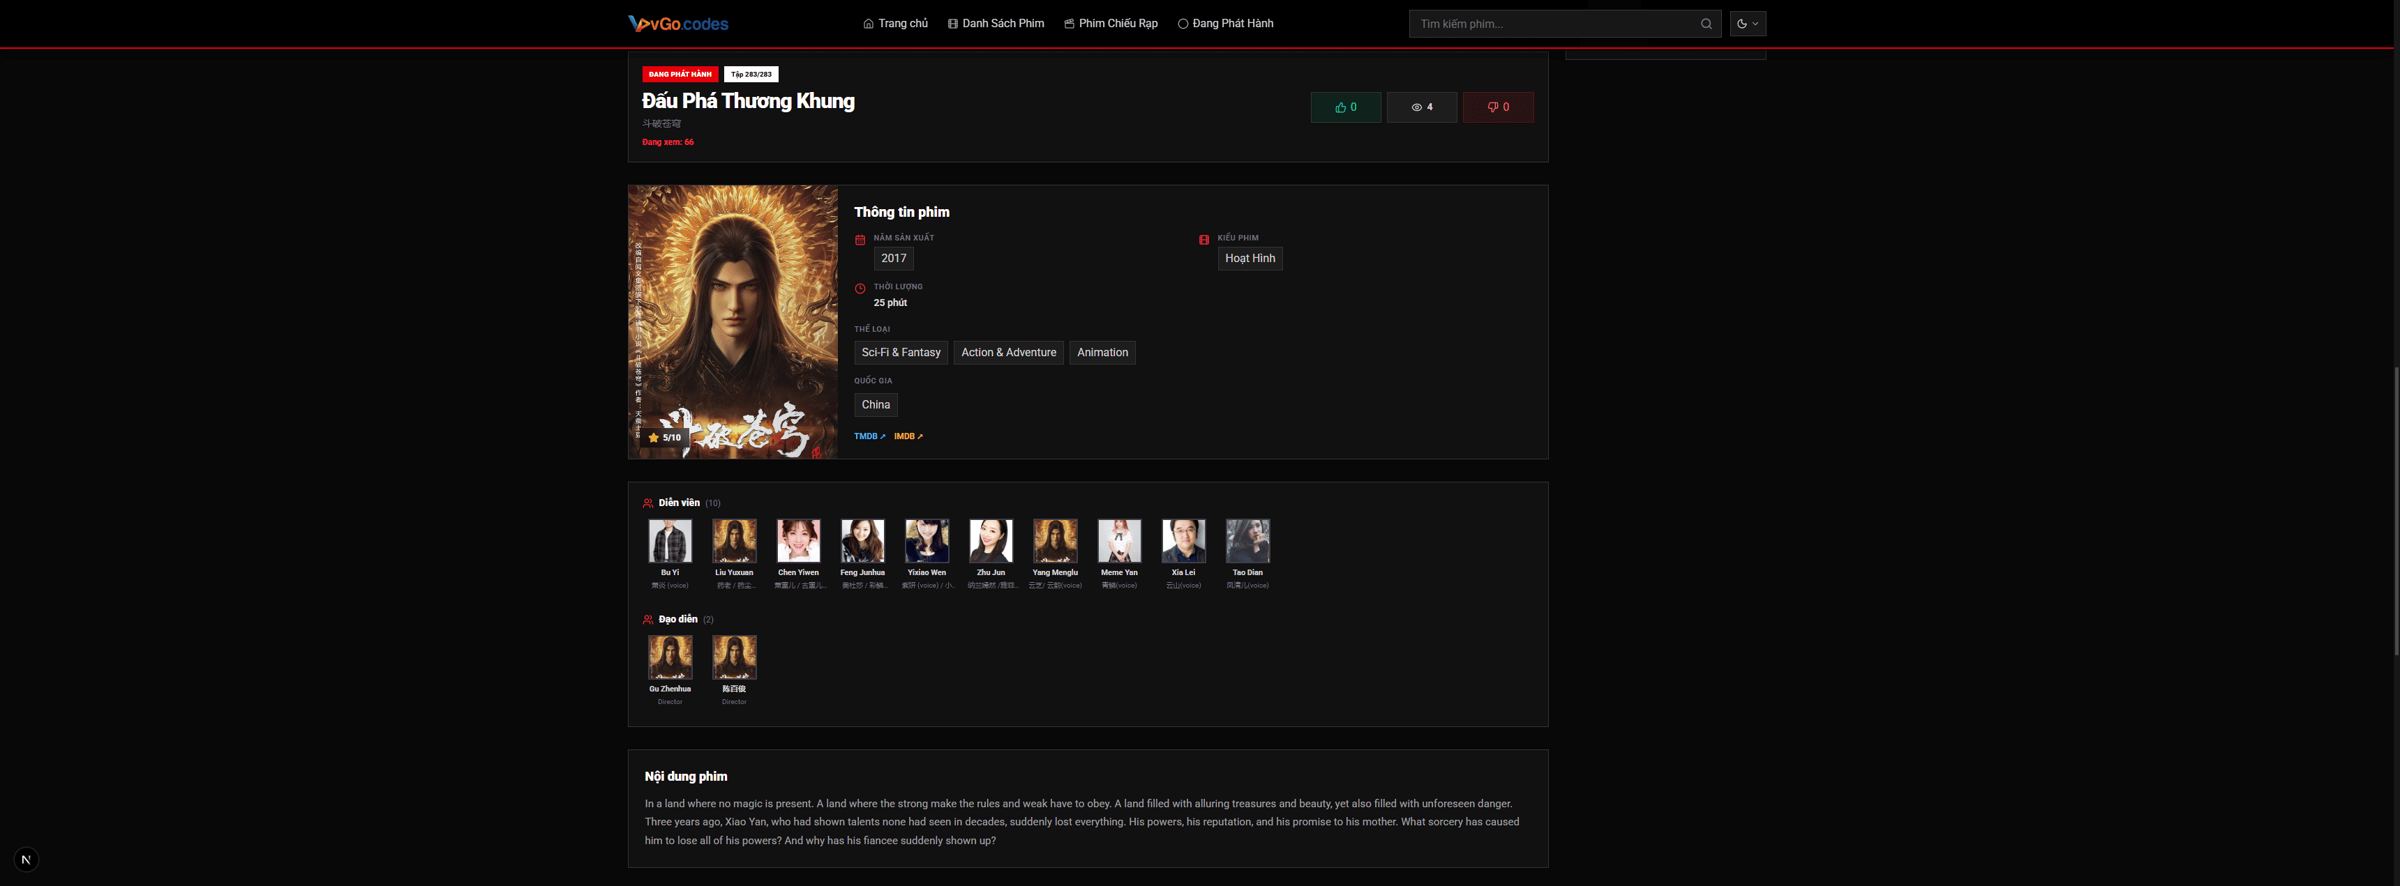Go to Trang chủ

[x=896, y=24]
